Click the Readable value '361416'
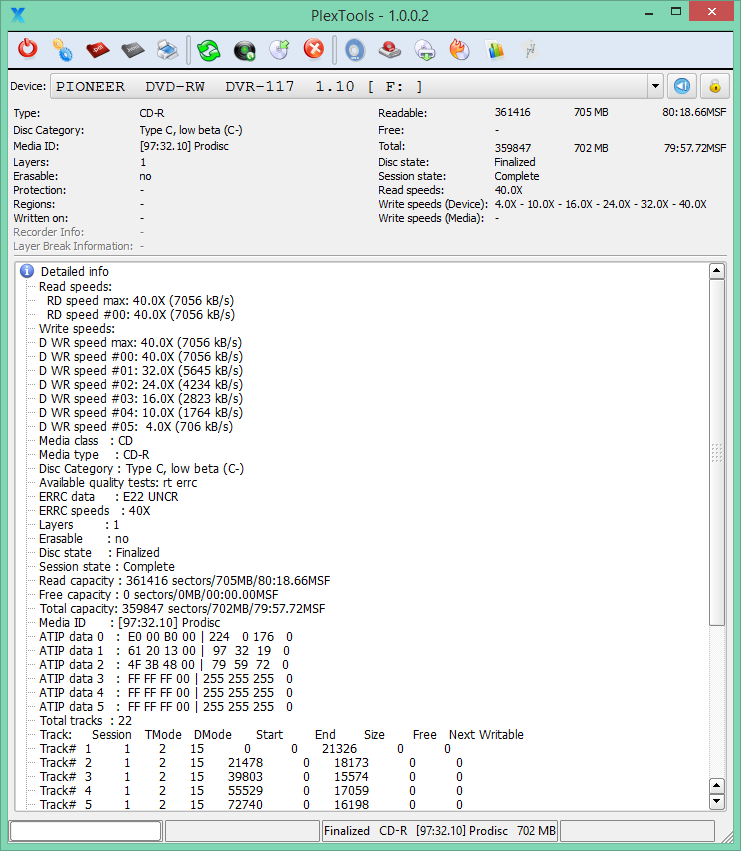Screen dimensions: 741x851 point(512,112)
